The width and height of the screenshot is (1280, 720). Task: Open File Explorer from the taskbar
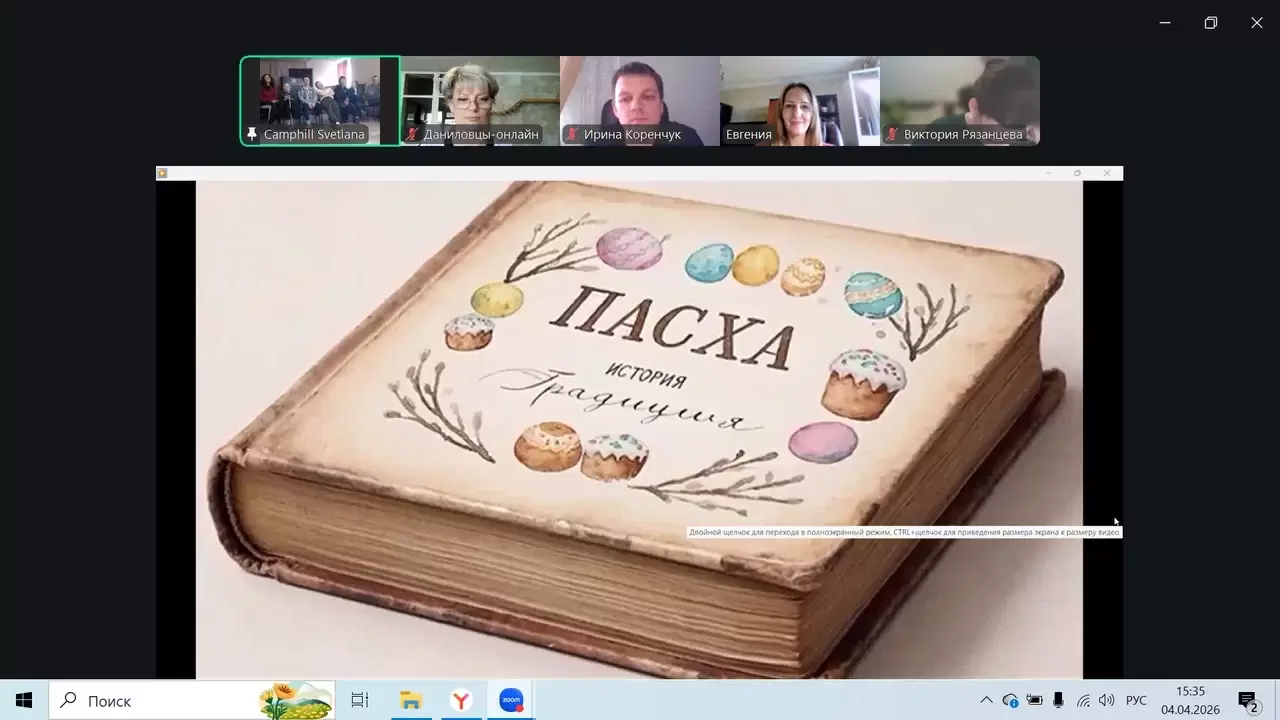[410, 700]
